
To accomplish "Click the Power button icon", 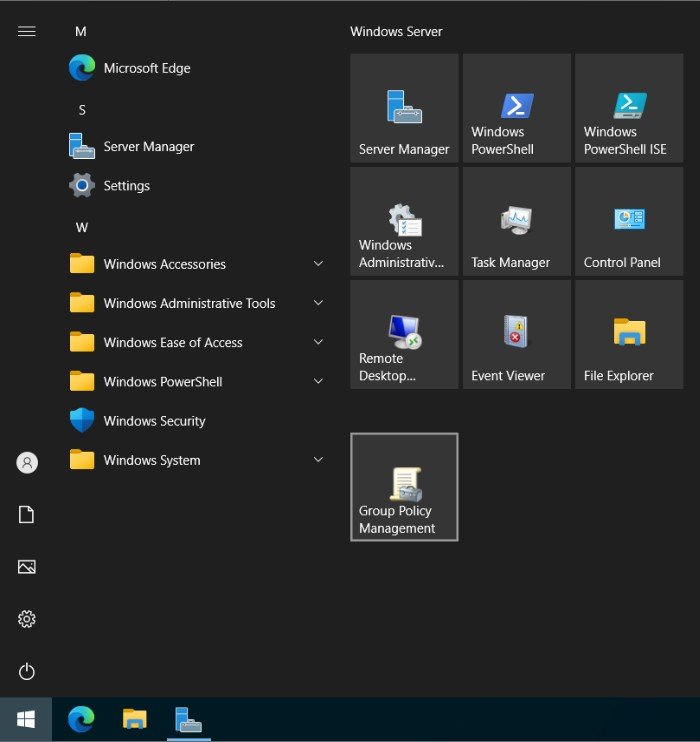I will (x=27, y=671).
